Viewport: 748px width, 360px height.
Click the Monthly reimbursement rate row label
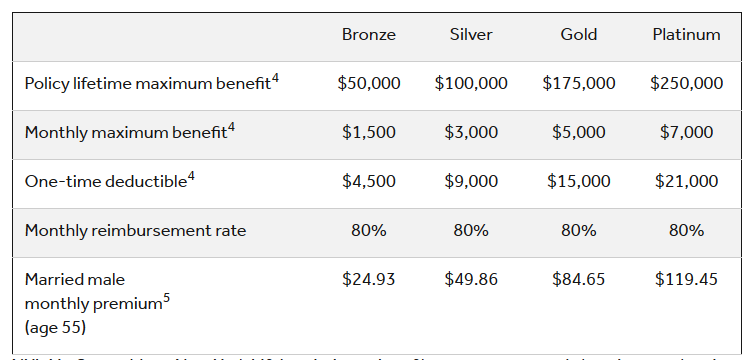pyautogui.click(x=135, y=231)
